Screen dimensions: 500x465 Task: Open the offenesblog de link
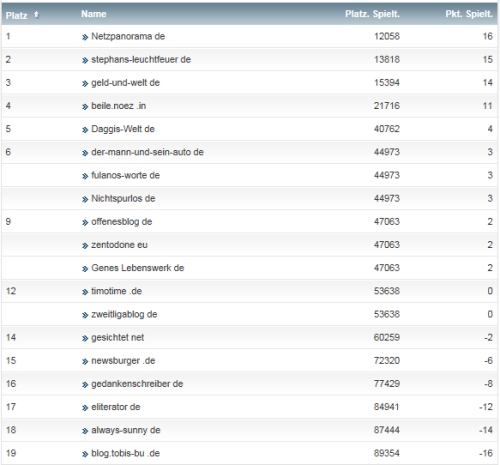click(x=122, y=222)
